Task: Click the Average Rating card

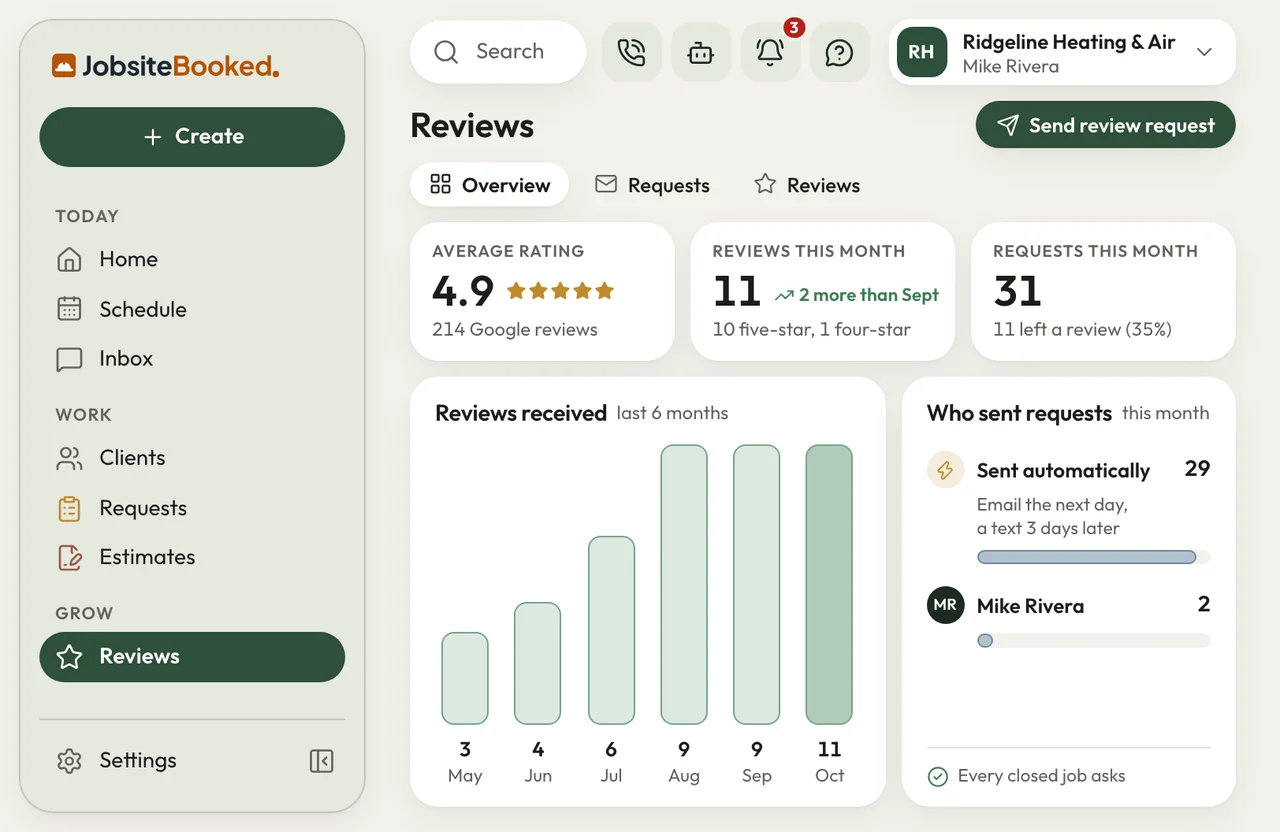Action: point(542,292)
